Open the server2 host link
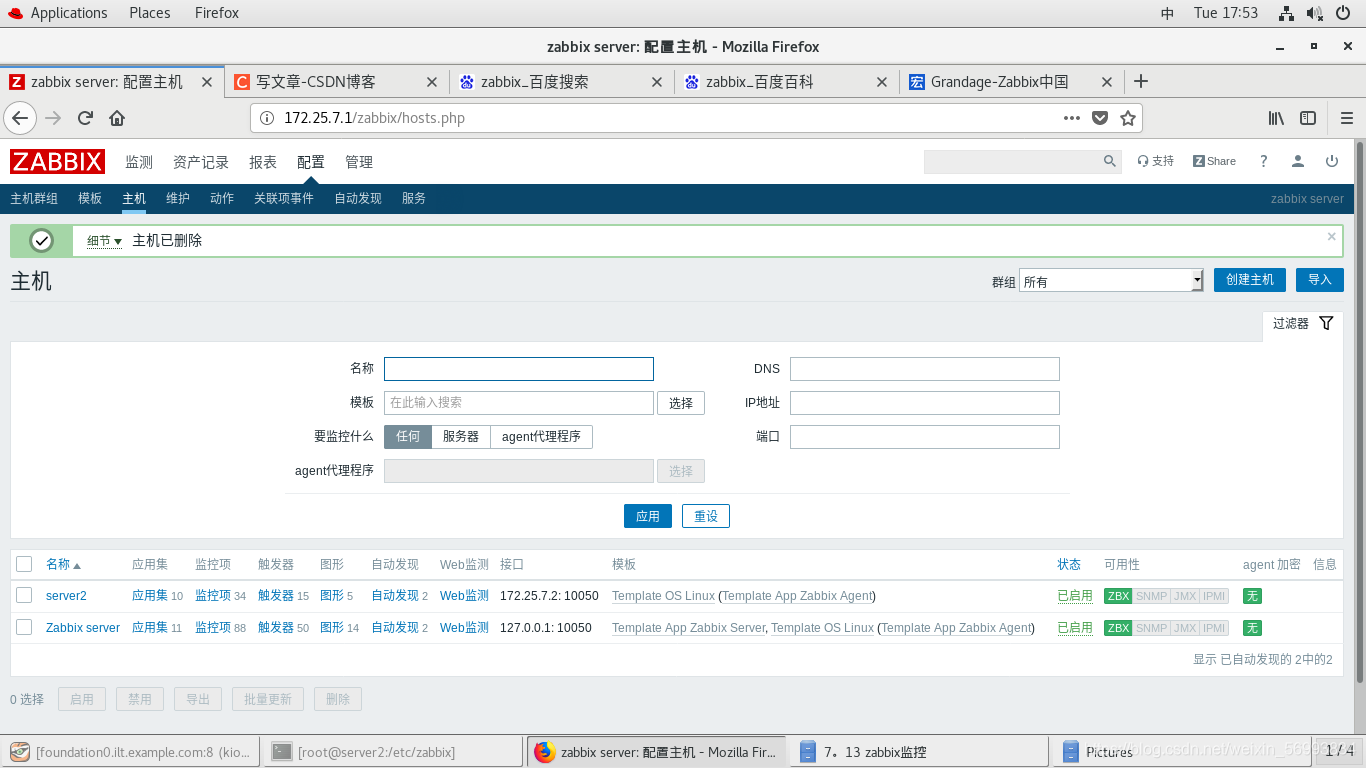Image resolution: width=1366 pixels, height=768 pixels. pos(66,596)
